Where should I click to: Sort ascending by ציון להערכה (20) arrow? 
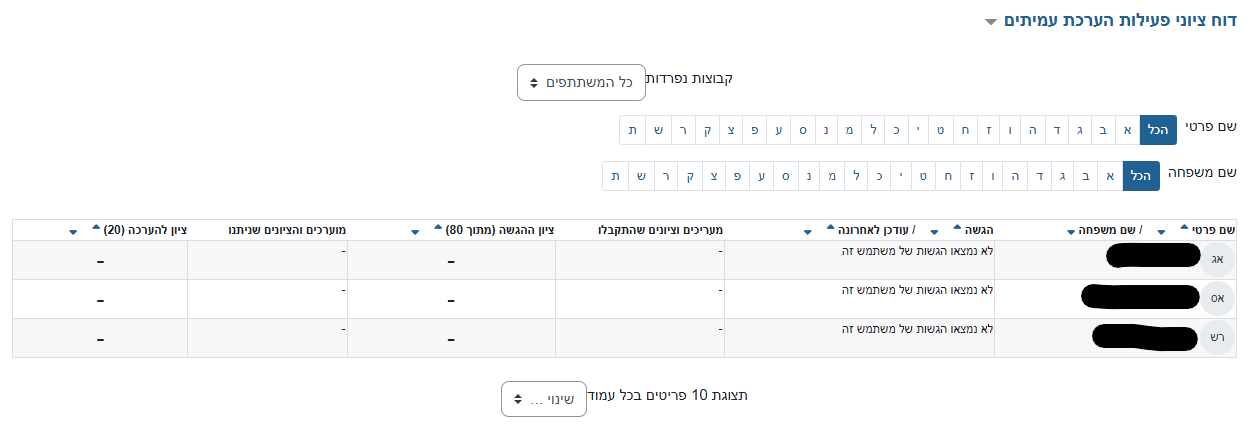[x=96, y=229]
